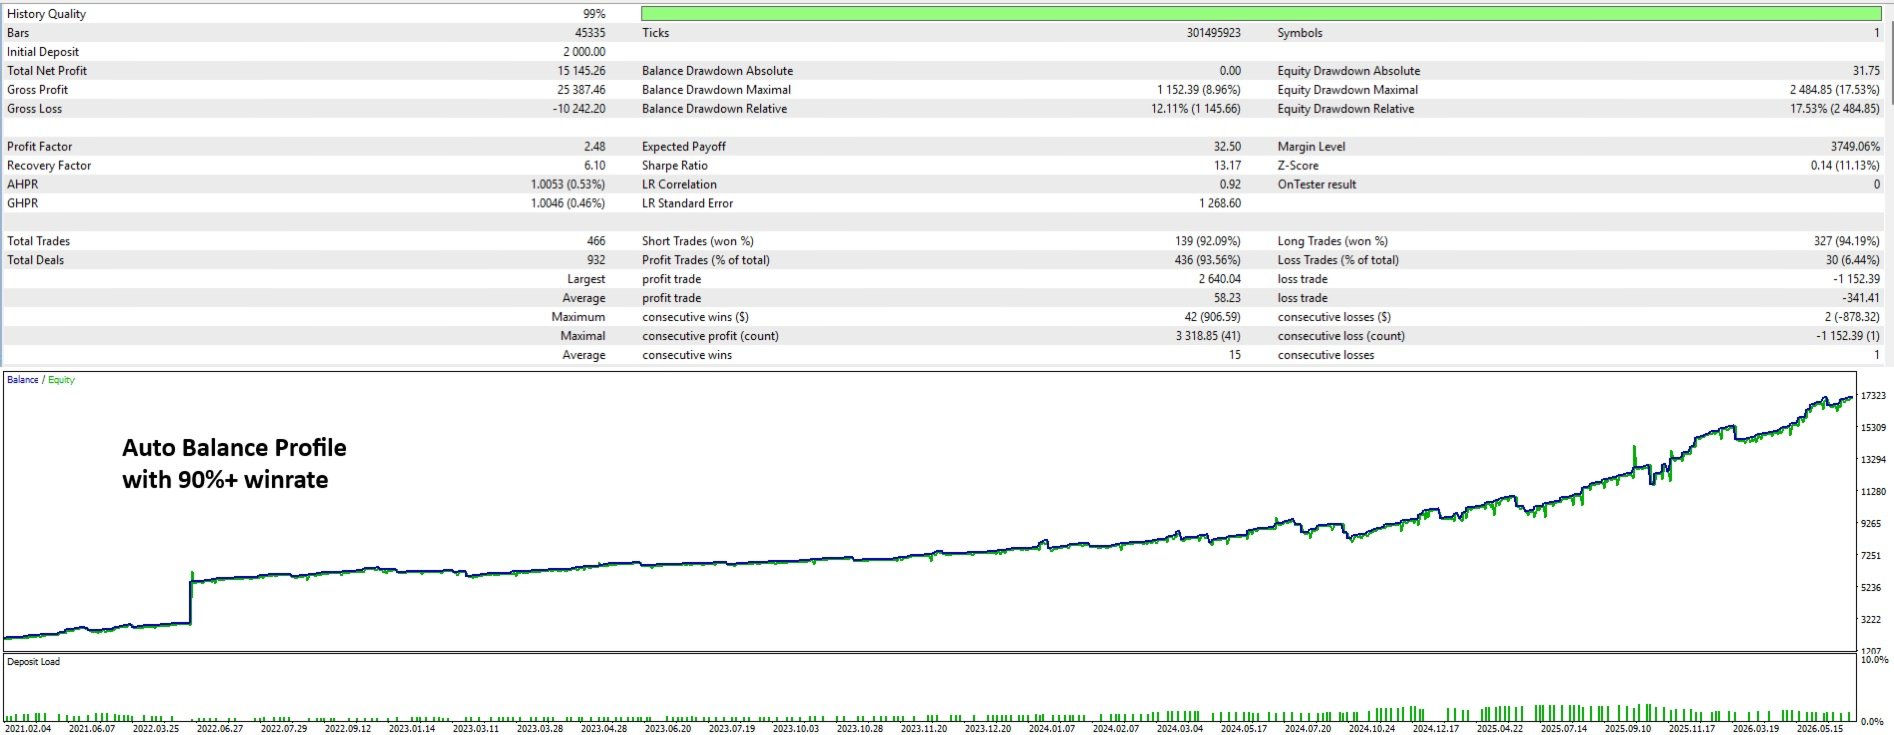Click the Profit Factor value 2.48
Viewport: 1894px width, 735px height.
(594, 147)
